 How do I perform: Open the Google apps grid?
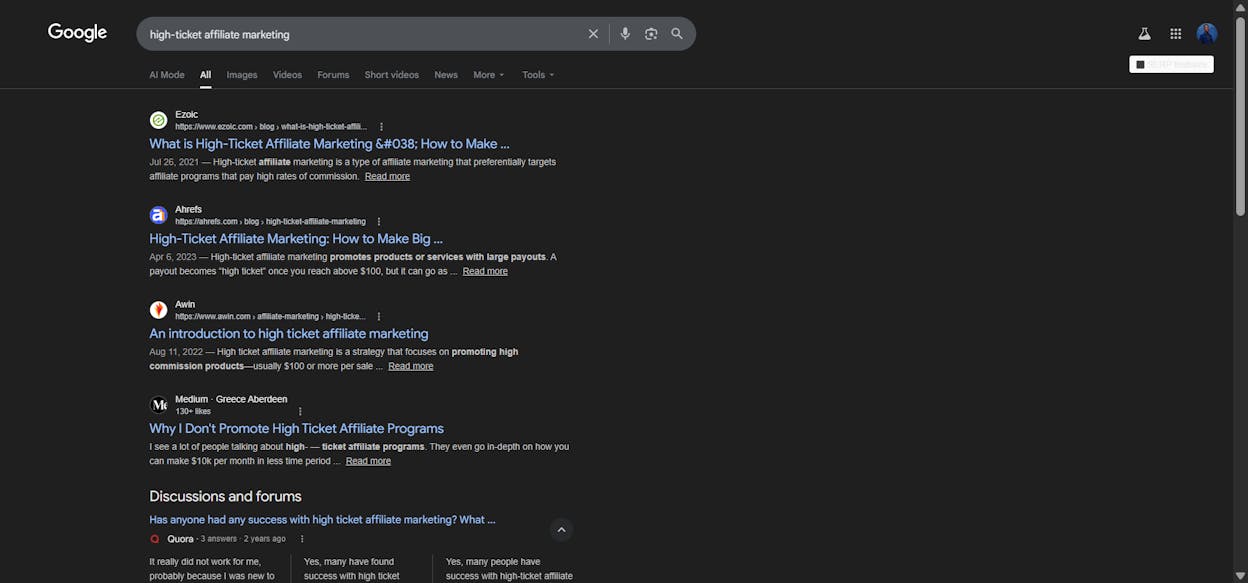1176,34
